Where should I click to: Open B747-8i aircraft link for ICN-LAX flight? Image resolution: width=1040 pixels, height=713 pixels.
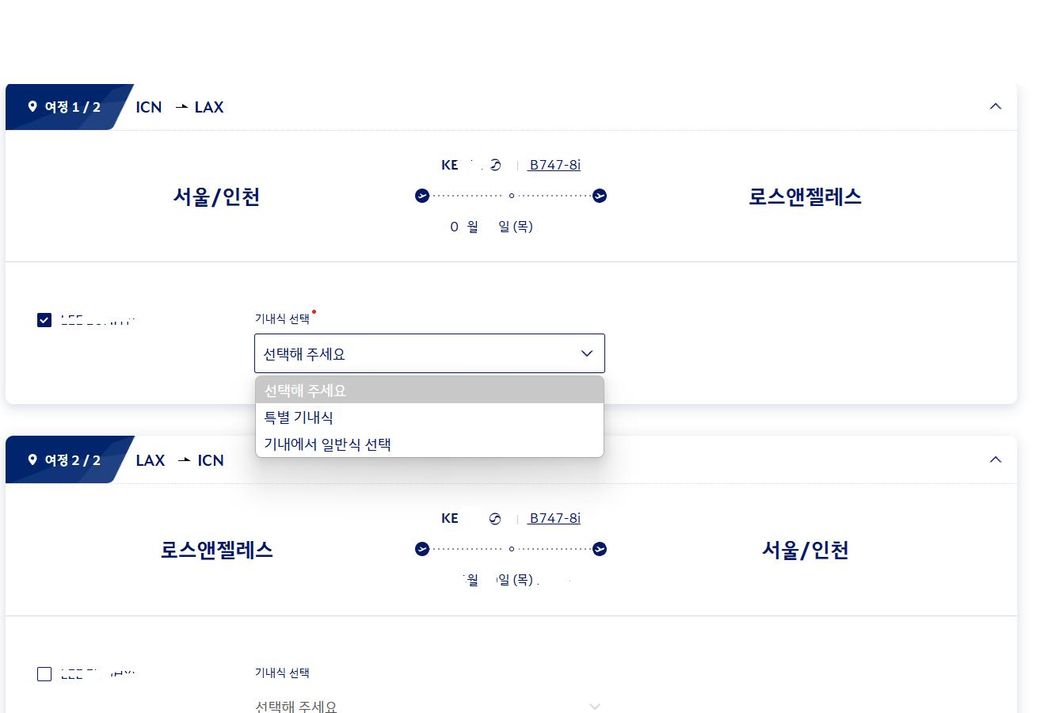coord(554,165)
